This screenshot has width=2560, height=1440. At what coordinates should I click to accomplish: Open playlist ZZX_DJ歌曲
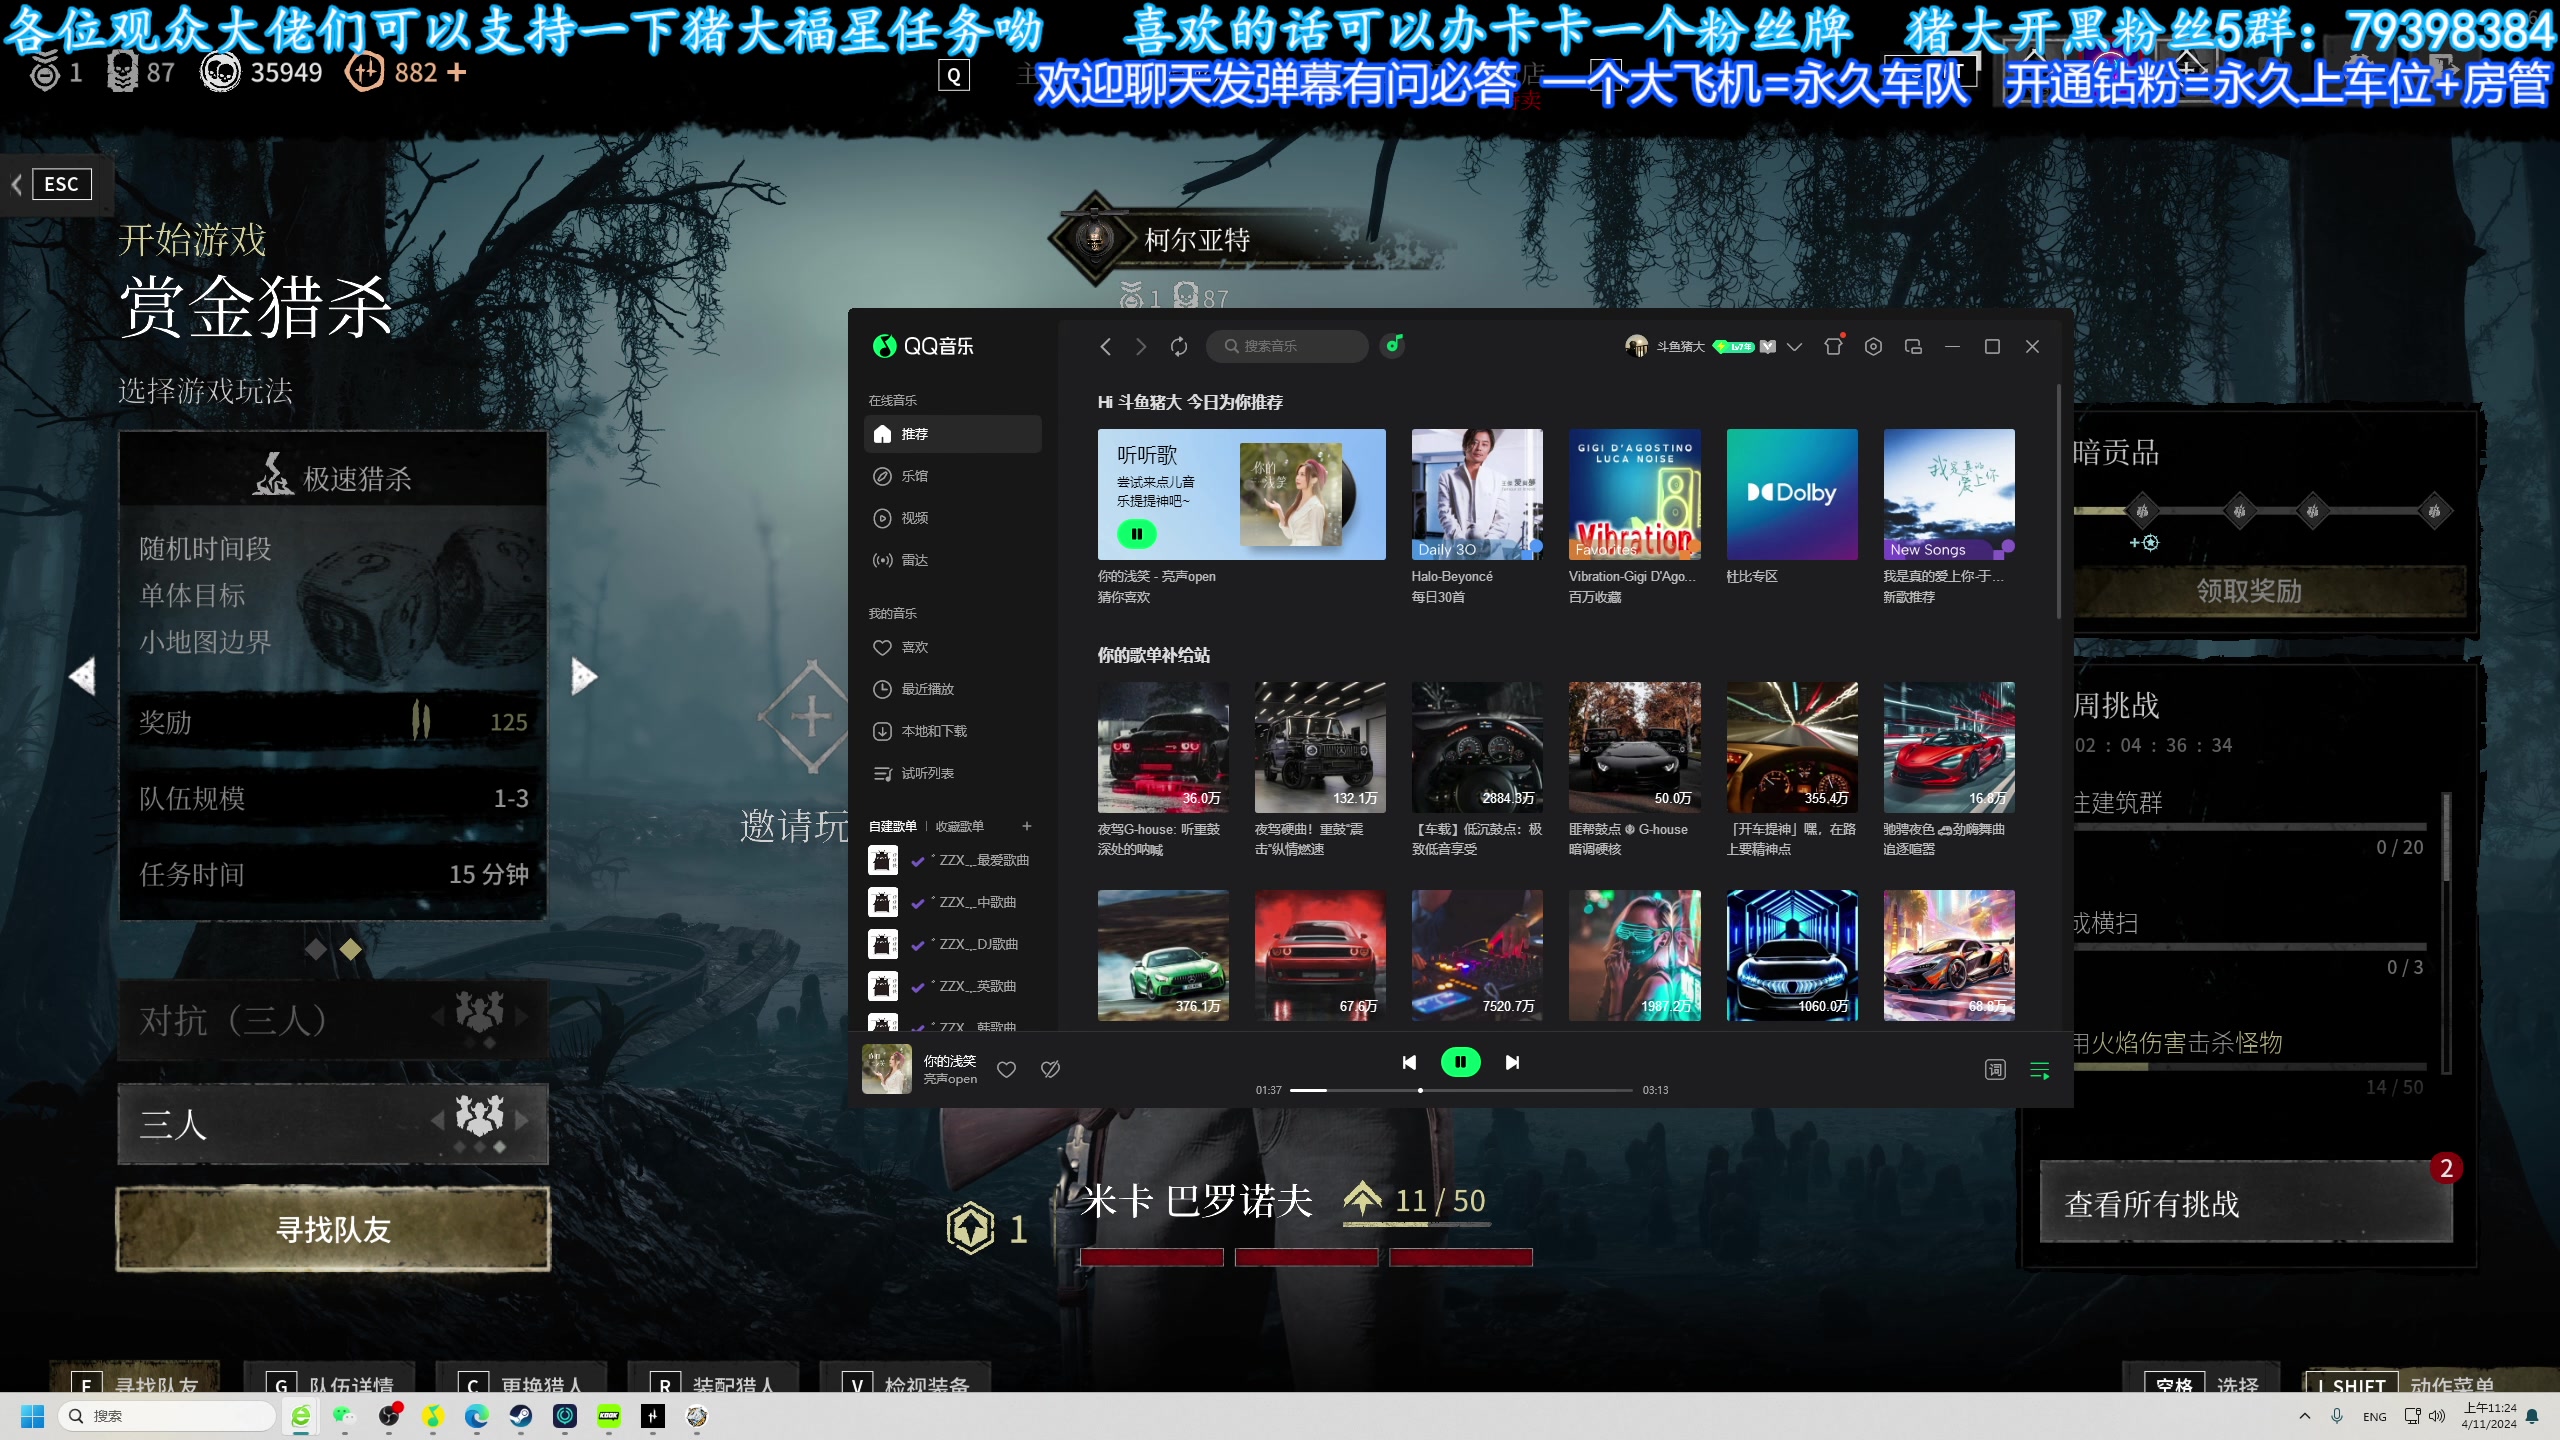953,944
